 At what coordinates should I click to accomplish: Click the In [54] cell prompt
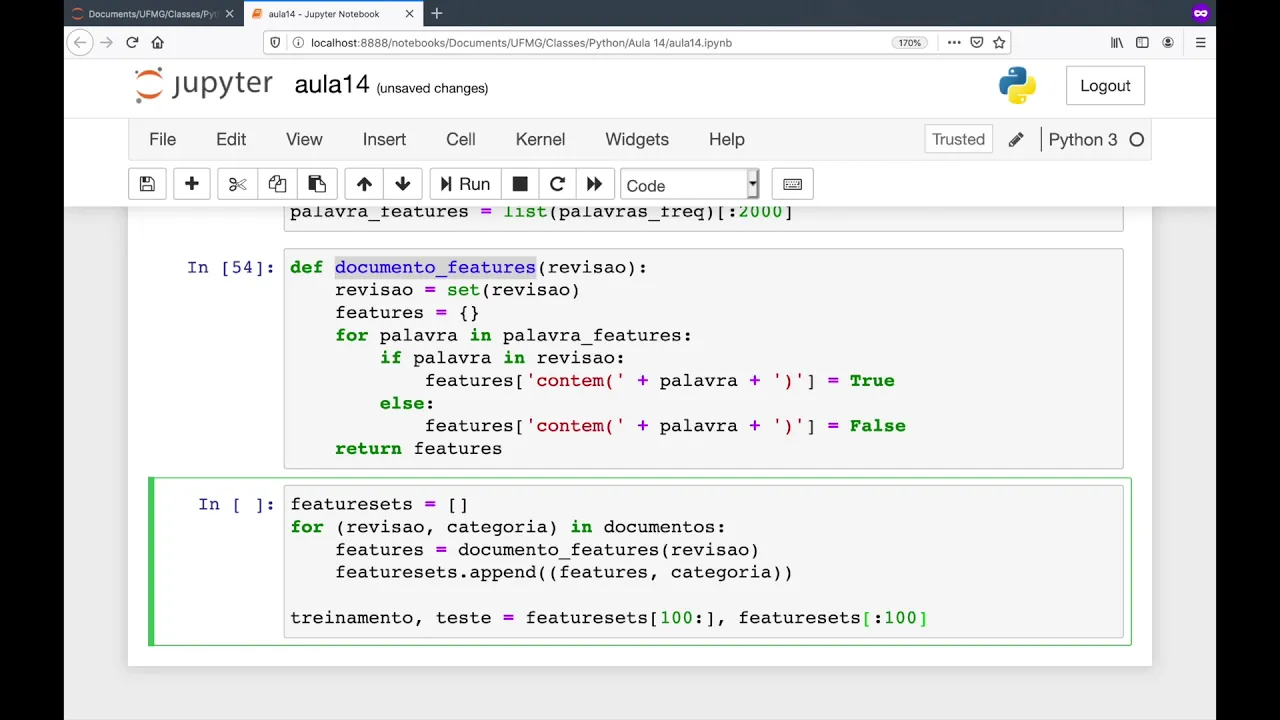click(x=230, y=267)
